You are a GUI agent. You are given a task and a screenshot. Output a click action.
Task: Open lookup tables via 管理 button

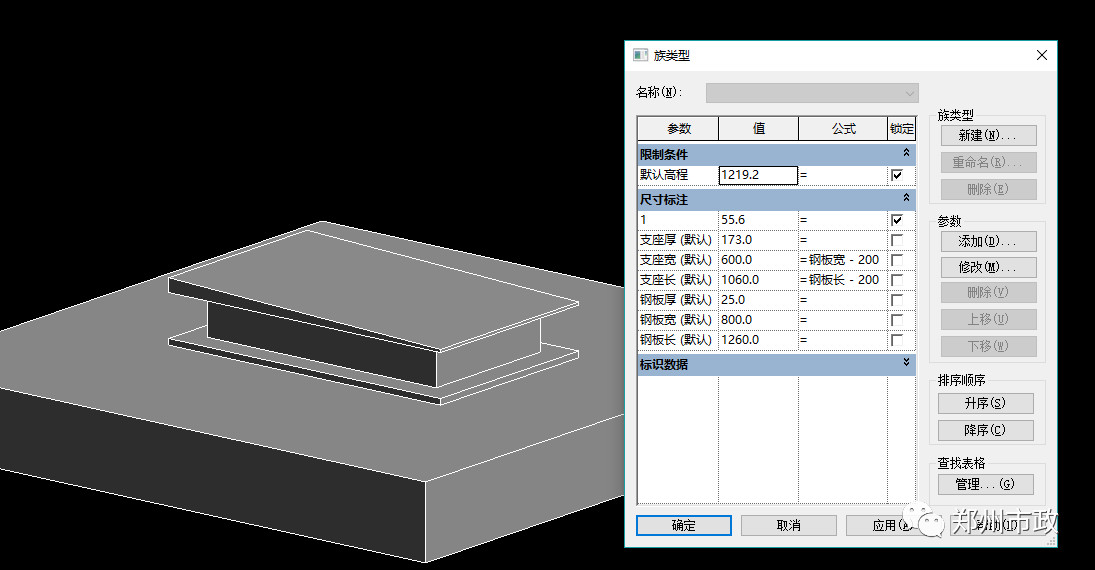point(985,484)
